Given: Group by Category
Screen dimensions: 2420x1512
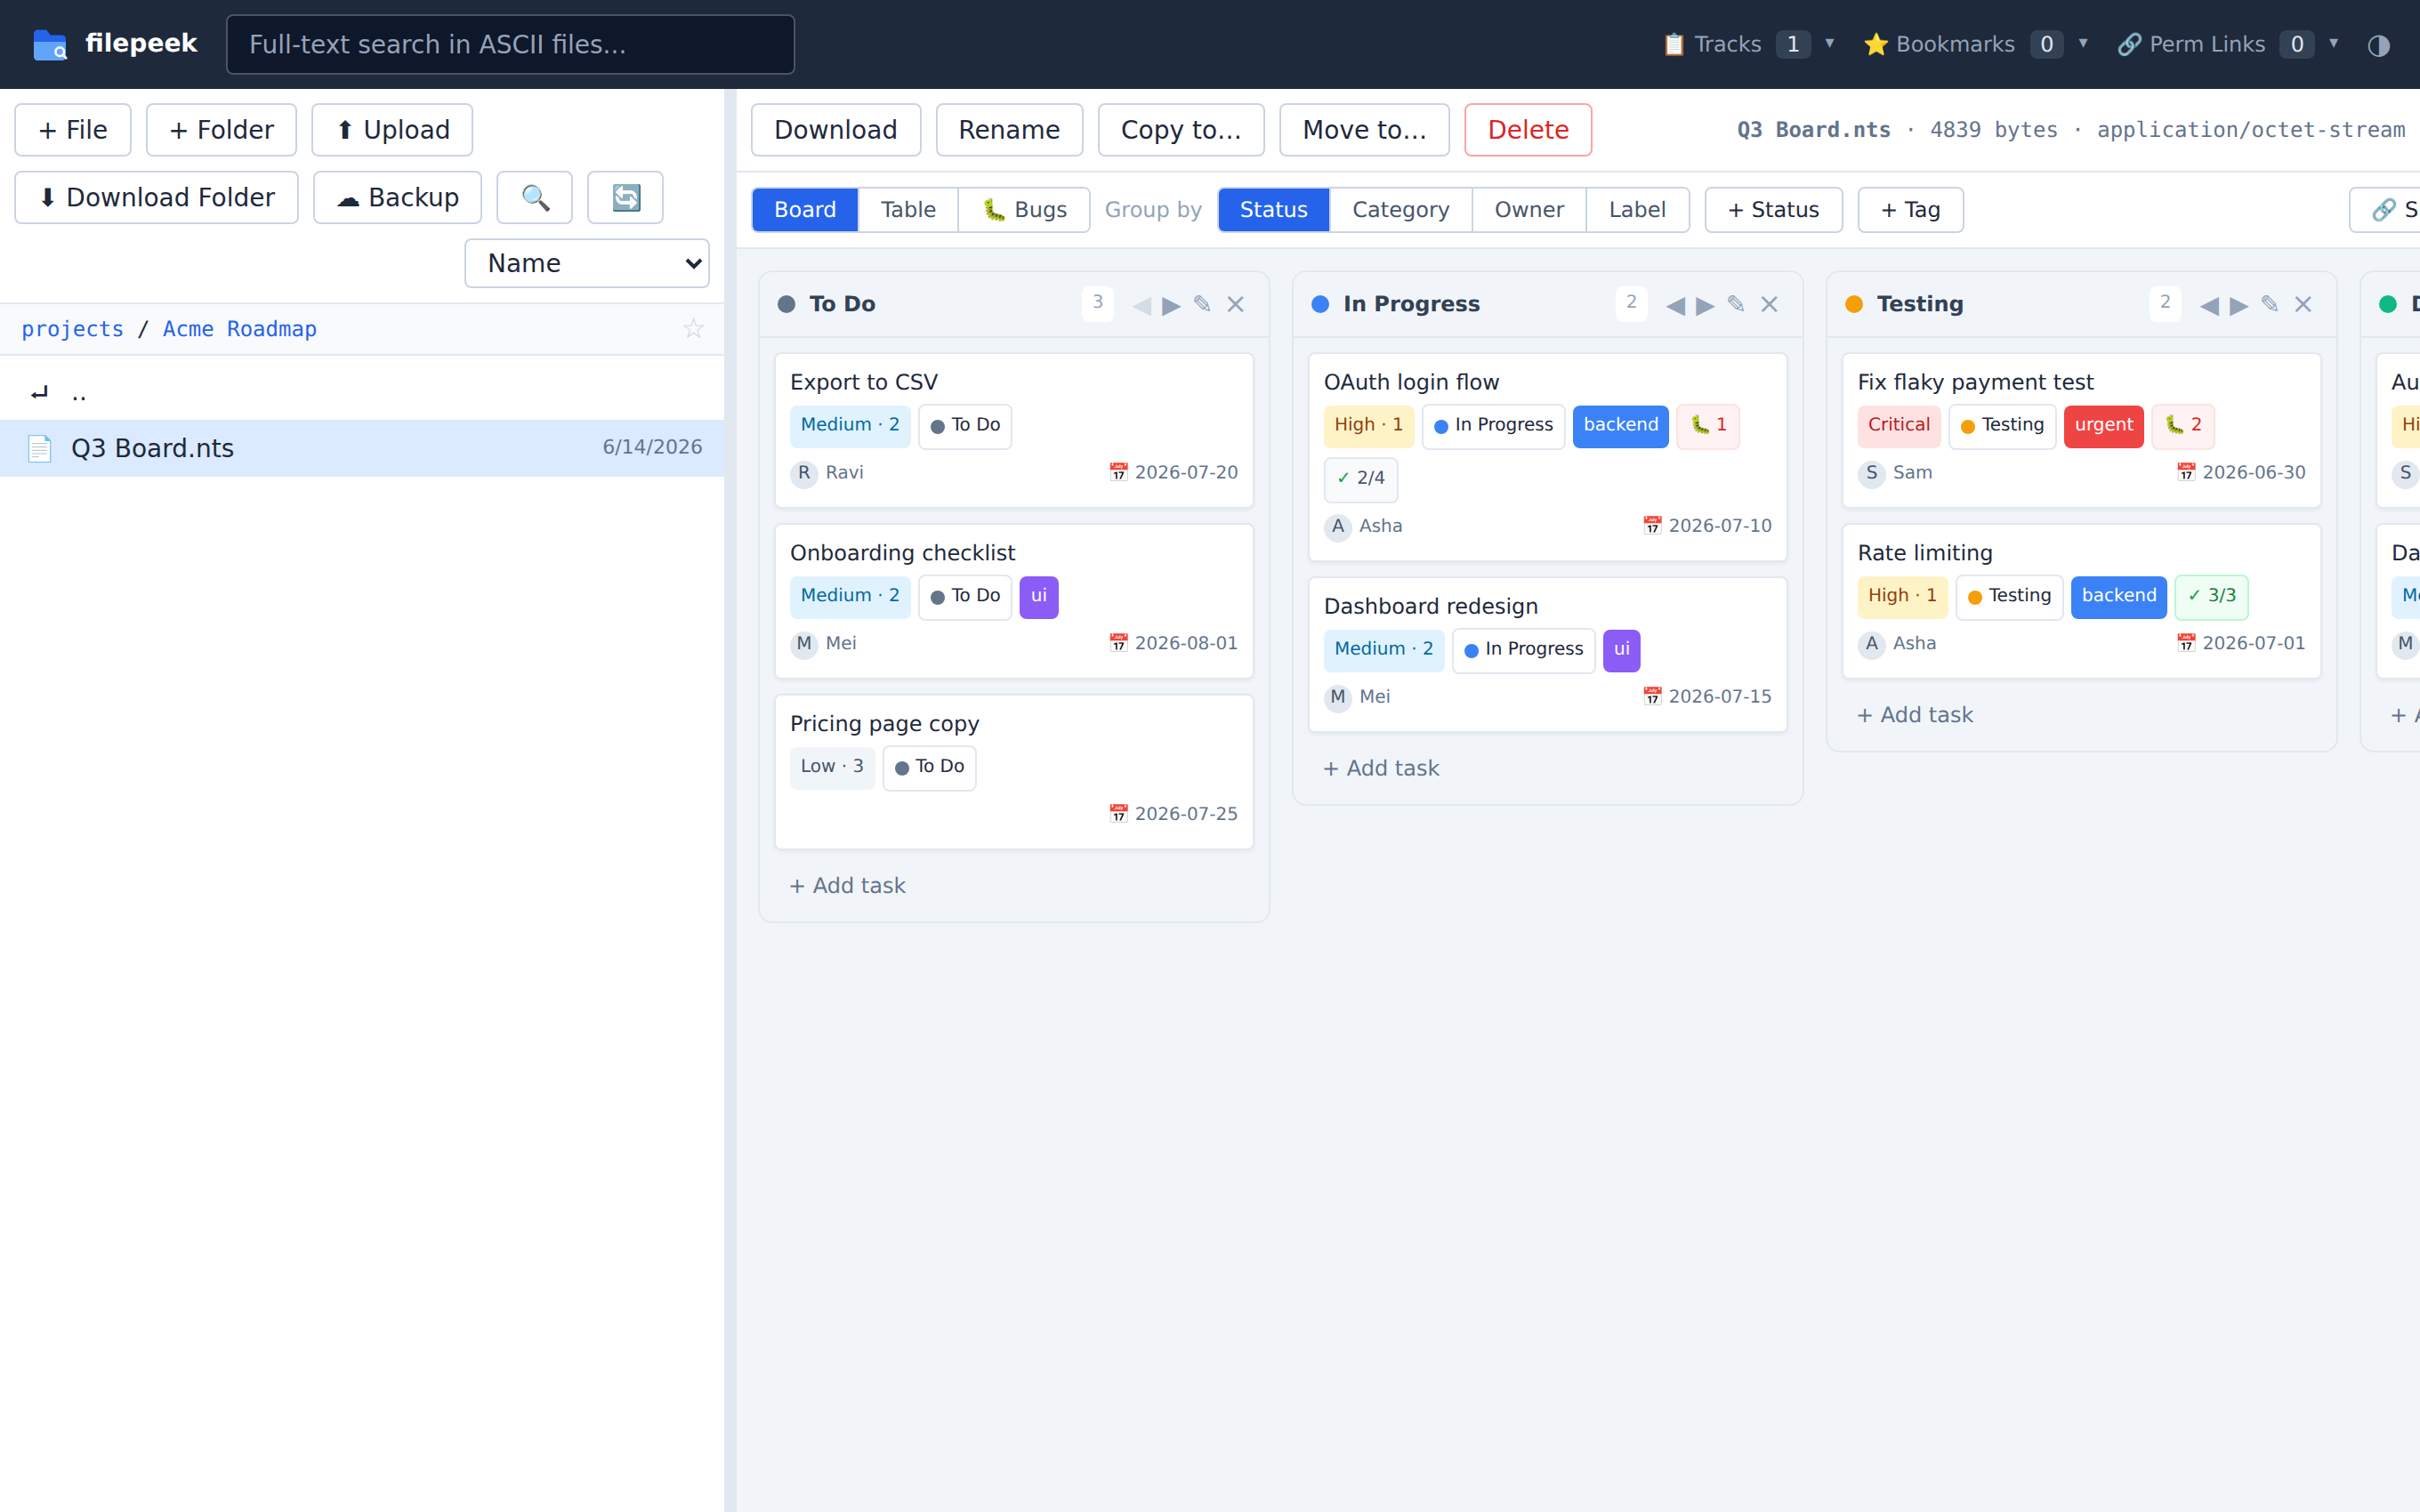Looking at the screenshot, I should point(1401,210).
